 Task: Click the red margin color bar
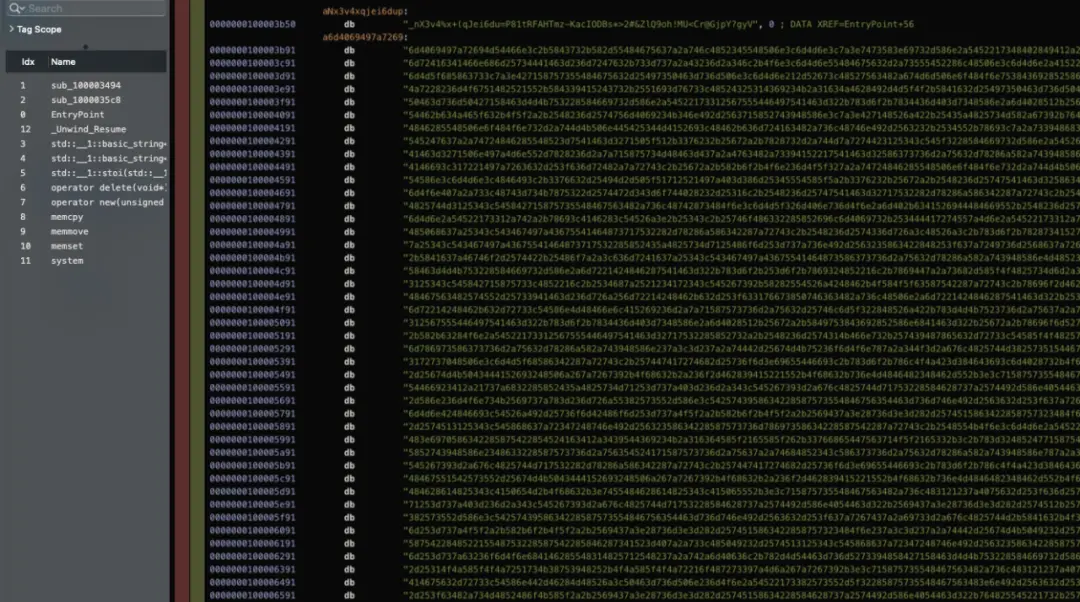click(182, 301)
